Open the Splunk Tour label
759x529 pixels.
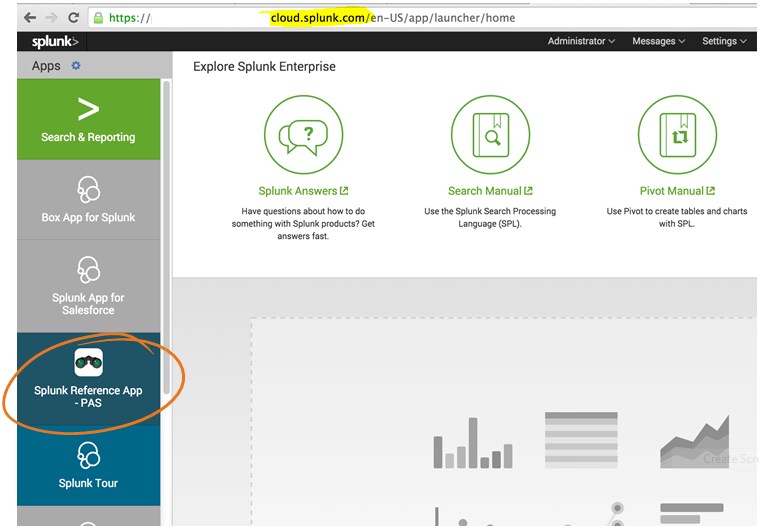tap(88, 483)
